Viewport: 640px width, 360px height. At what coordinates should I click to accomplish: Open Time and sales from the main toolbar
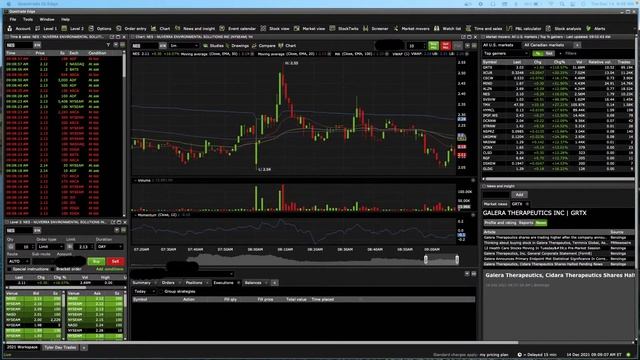click(484, 29)
